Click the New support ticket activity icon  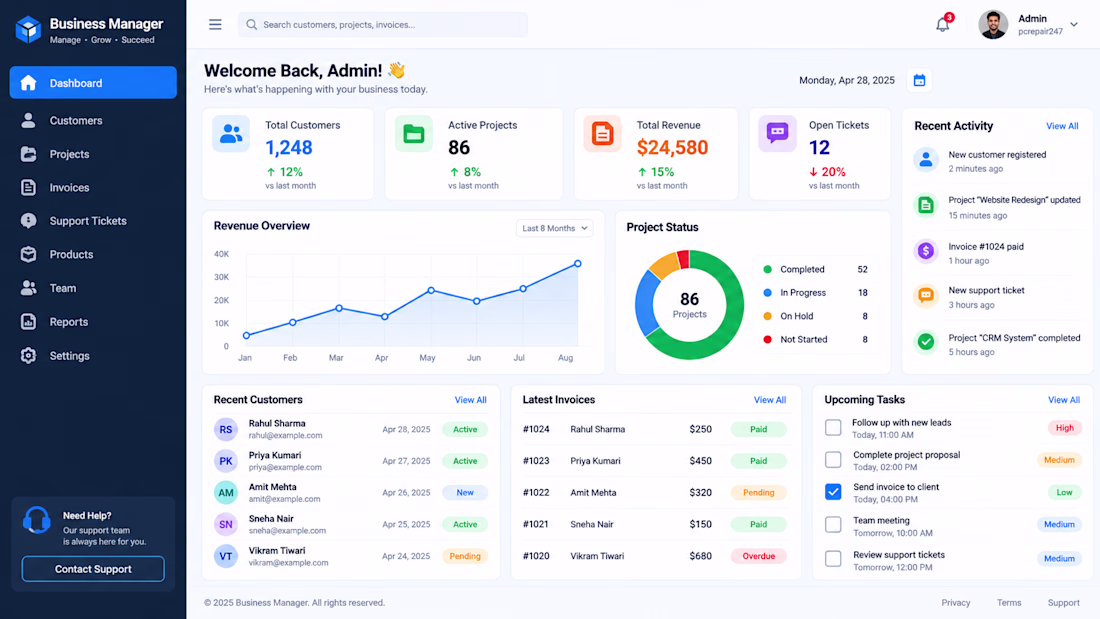[x=926, y=296]
